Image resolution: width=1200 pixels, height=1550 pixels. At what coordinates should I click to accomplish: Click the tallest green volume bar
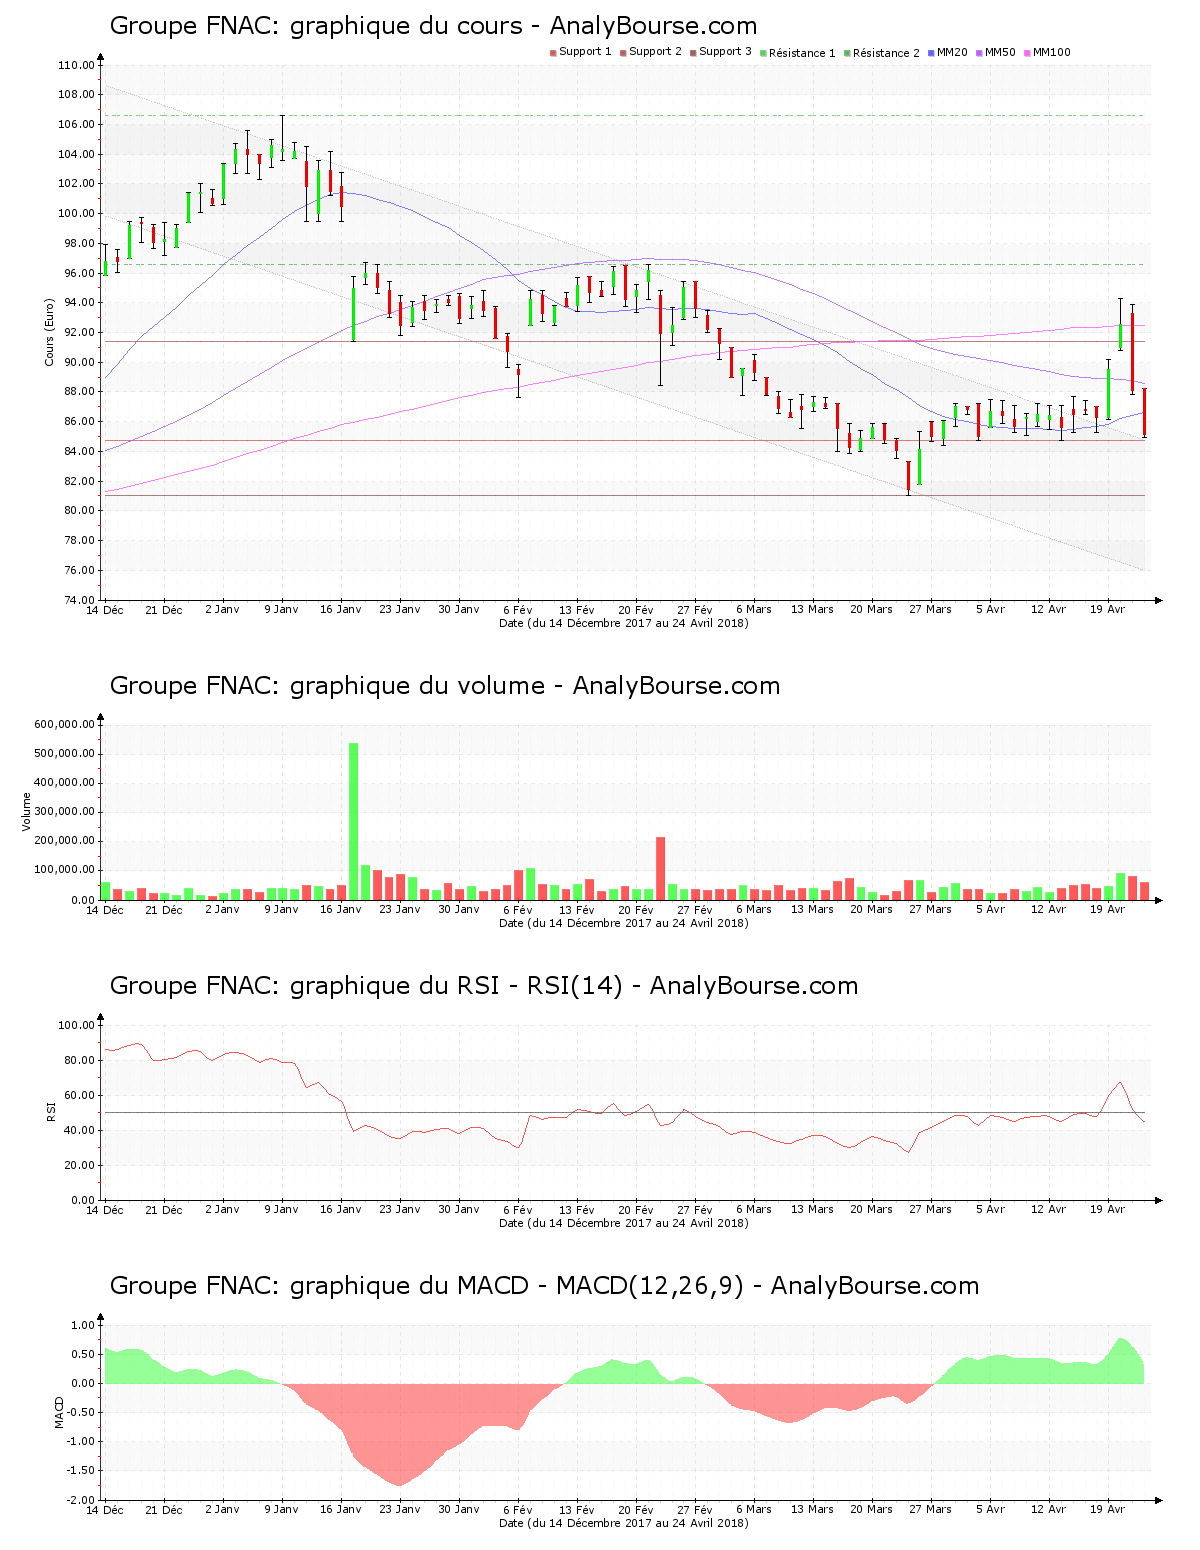pyautogui.click(x=353, y=821)
